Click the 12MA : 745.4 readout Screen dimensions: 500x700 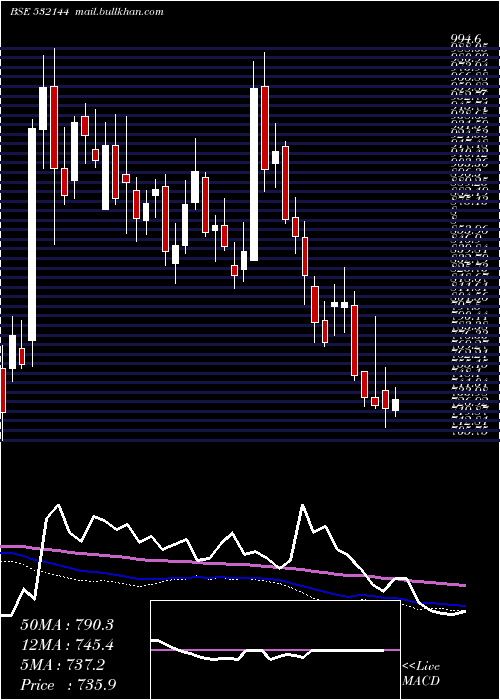pos(67,645)
